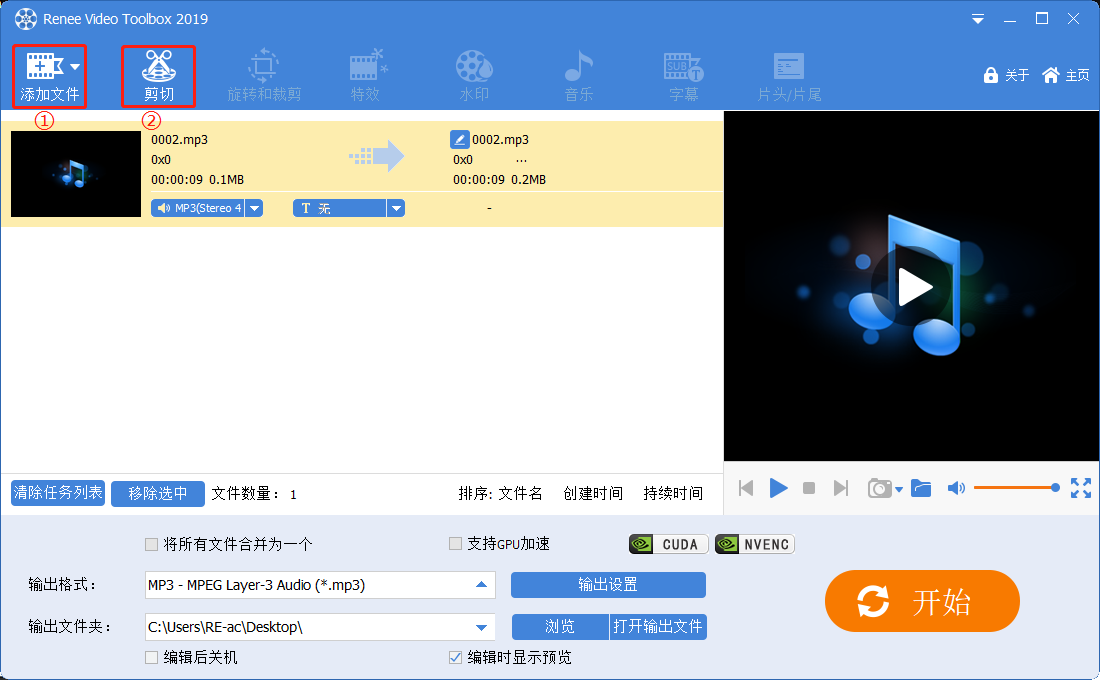This screenshot has width=1100, height=680.
Task: Click the source 0002.mp3 file name
Action: pyautogui.click(x=180, y=140)
